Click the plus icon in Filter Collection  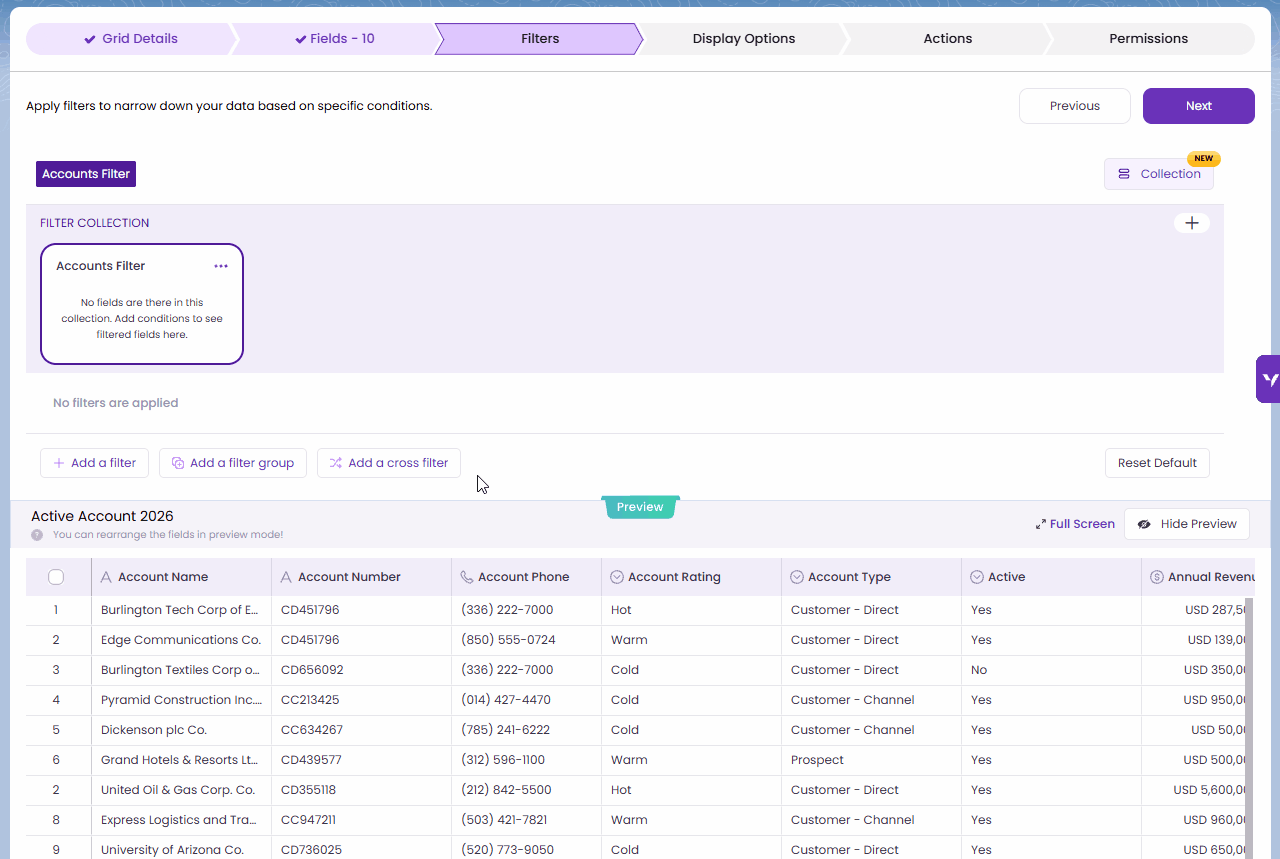pyautogui.click(x=1191, y=223)
